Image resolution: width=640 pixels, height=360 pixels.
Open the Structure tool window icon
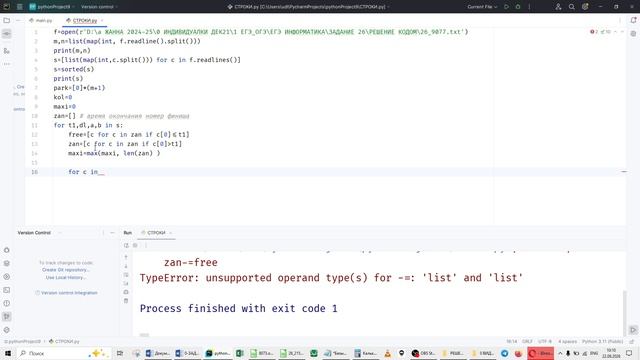(x=7, y=51)
